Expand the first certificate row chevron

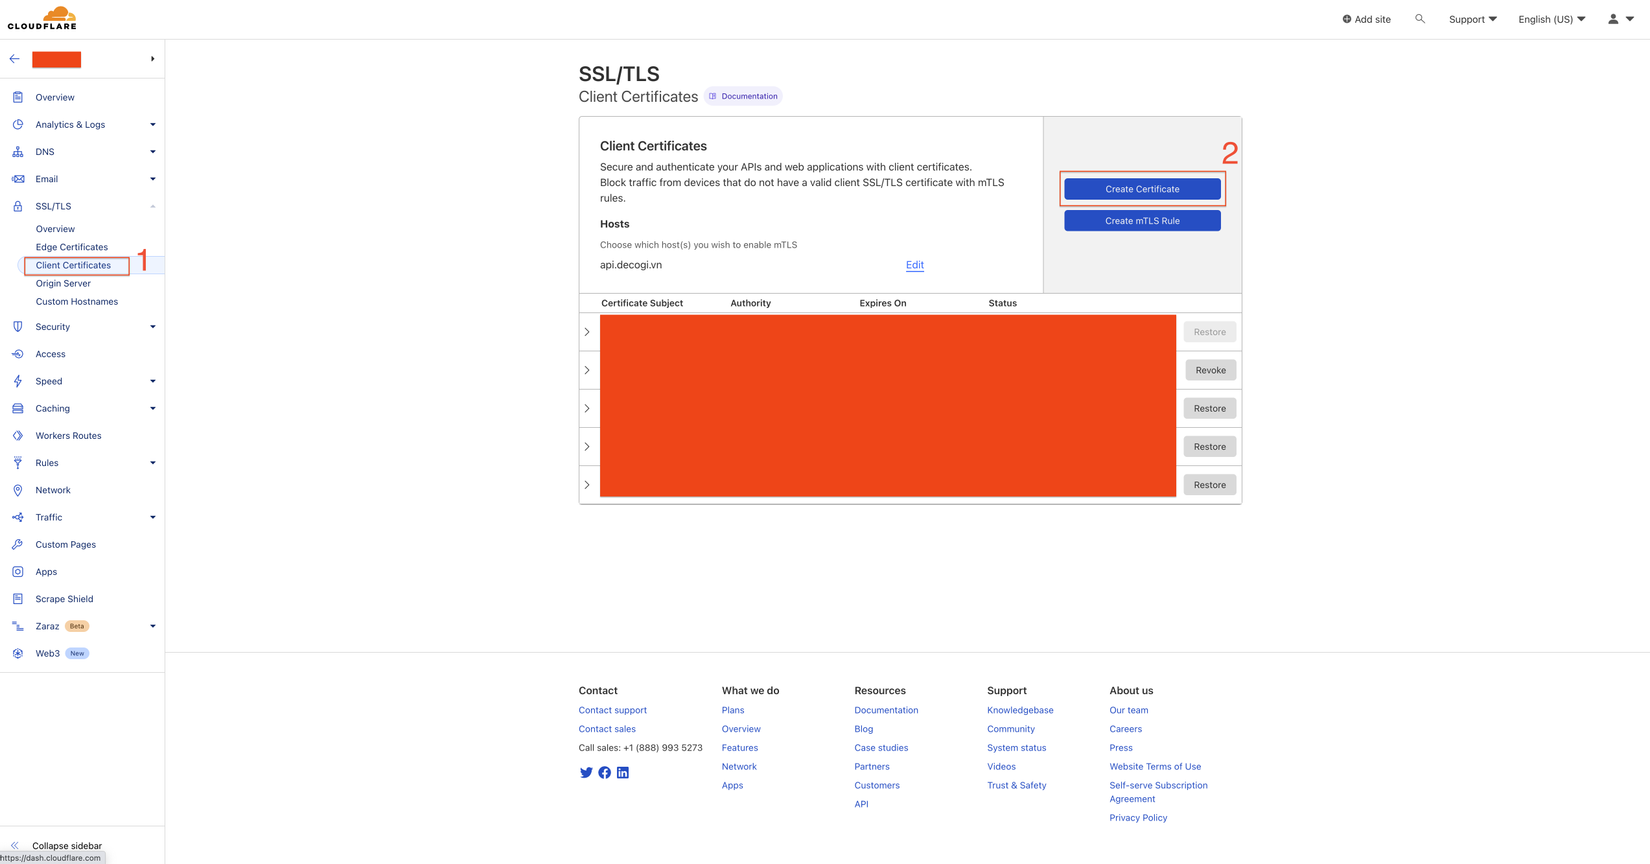587,332
